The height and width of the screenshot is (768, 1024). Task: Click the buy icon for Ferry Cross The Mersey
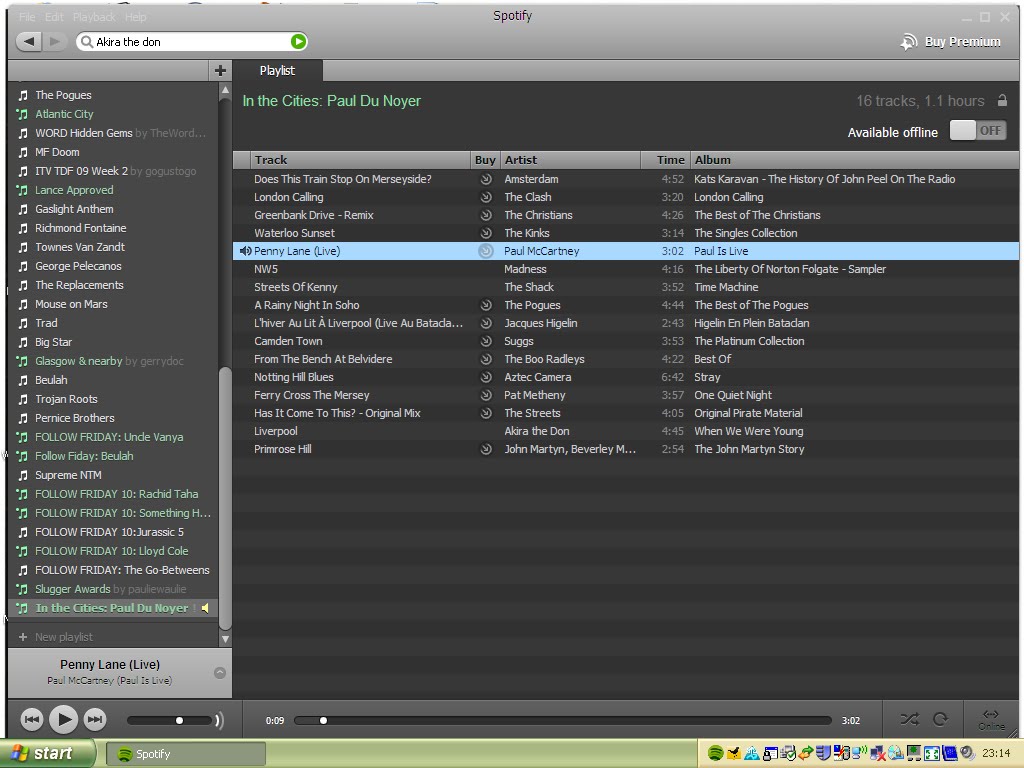pyautogui.click(x=486, y=395)
